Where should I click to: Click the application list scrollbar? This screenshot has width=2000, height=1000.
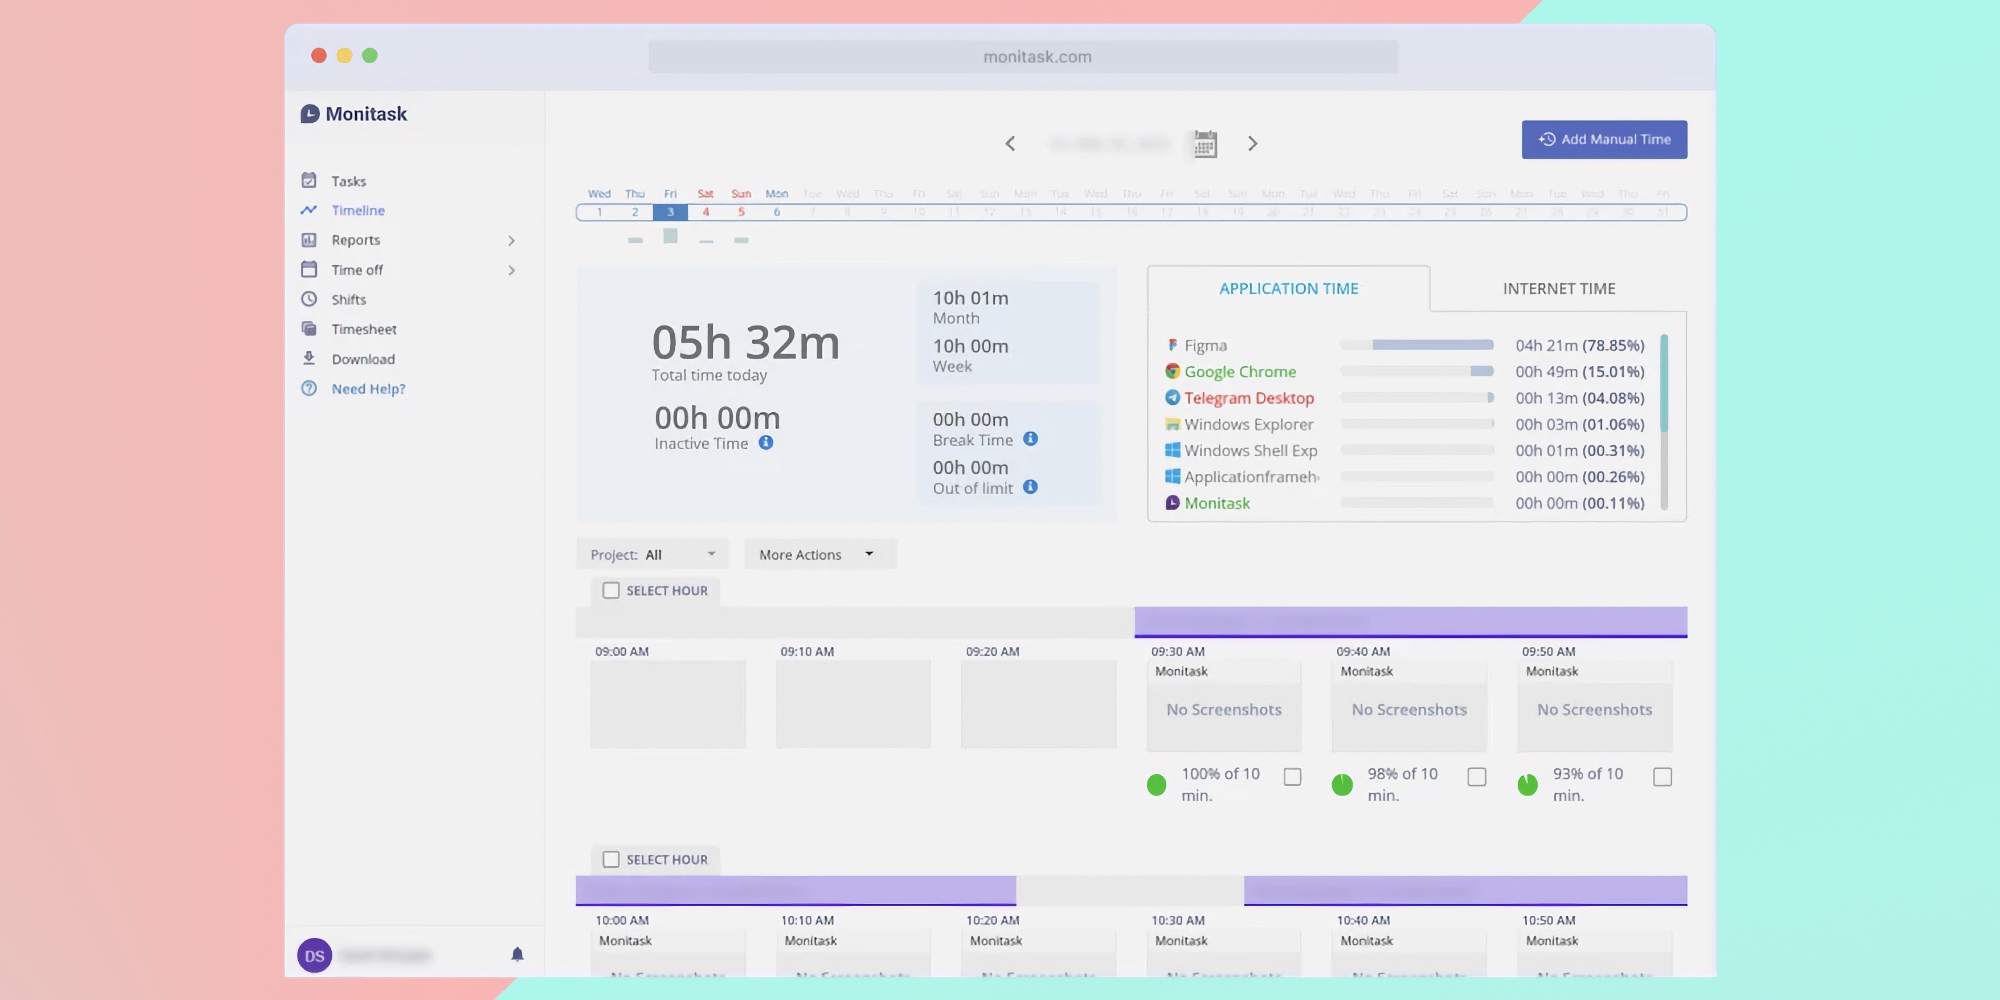[1664, 422]
